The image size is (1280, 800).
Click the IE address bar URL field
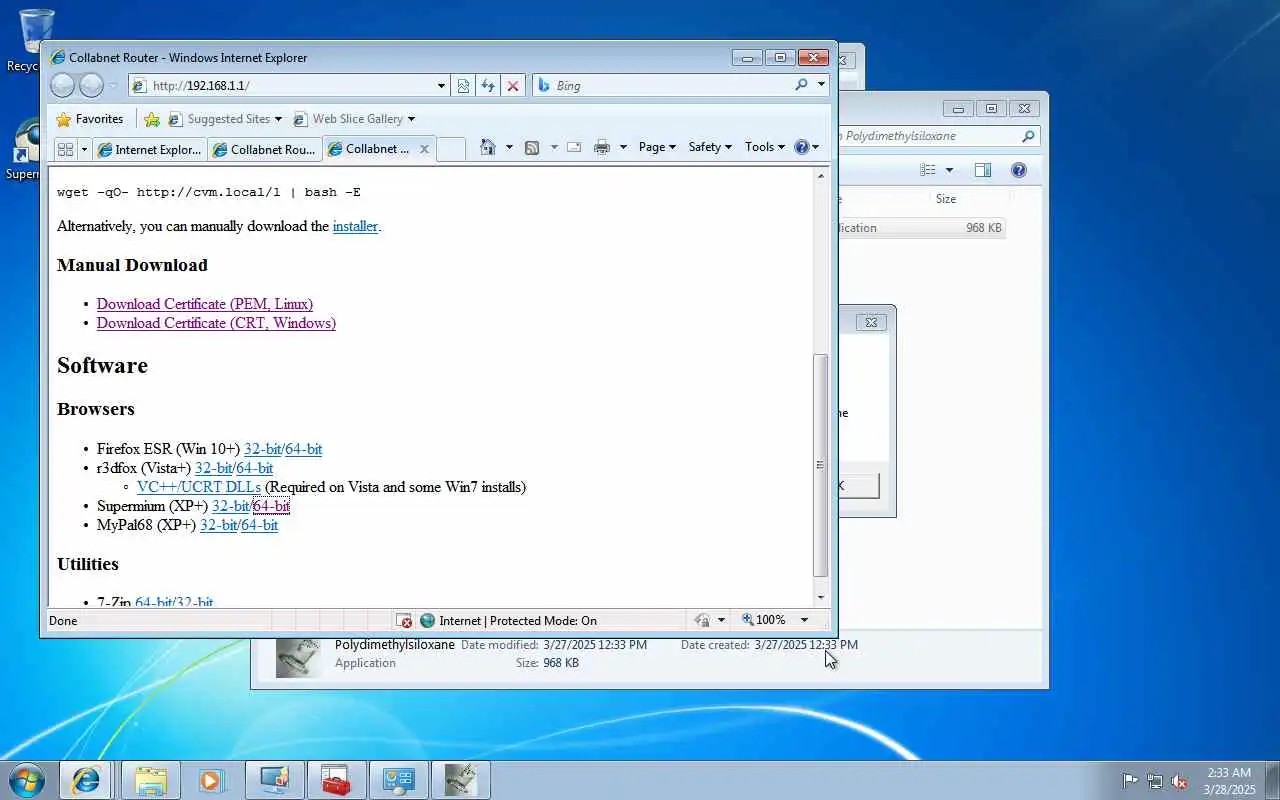pyautogui.click(x=290, y=86)
